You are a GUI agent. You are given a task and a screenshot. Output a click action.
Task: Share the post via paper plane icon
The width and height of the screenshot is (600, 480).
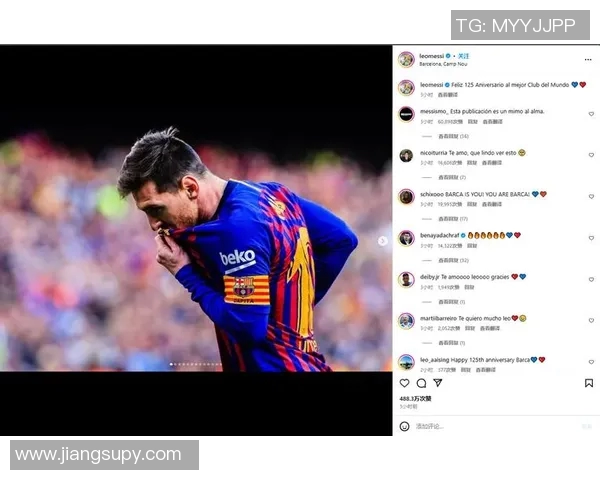coord(438,383)
